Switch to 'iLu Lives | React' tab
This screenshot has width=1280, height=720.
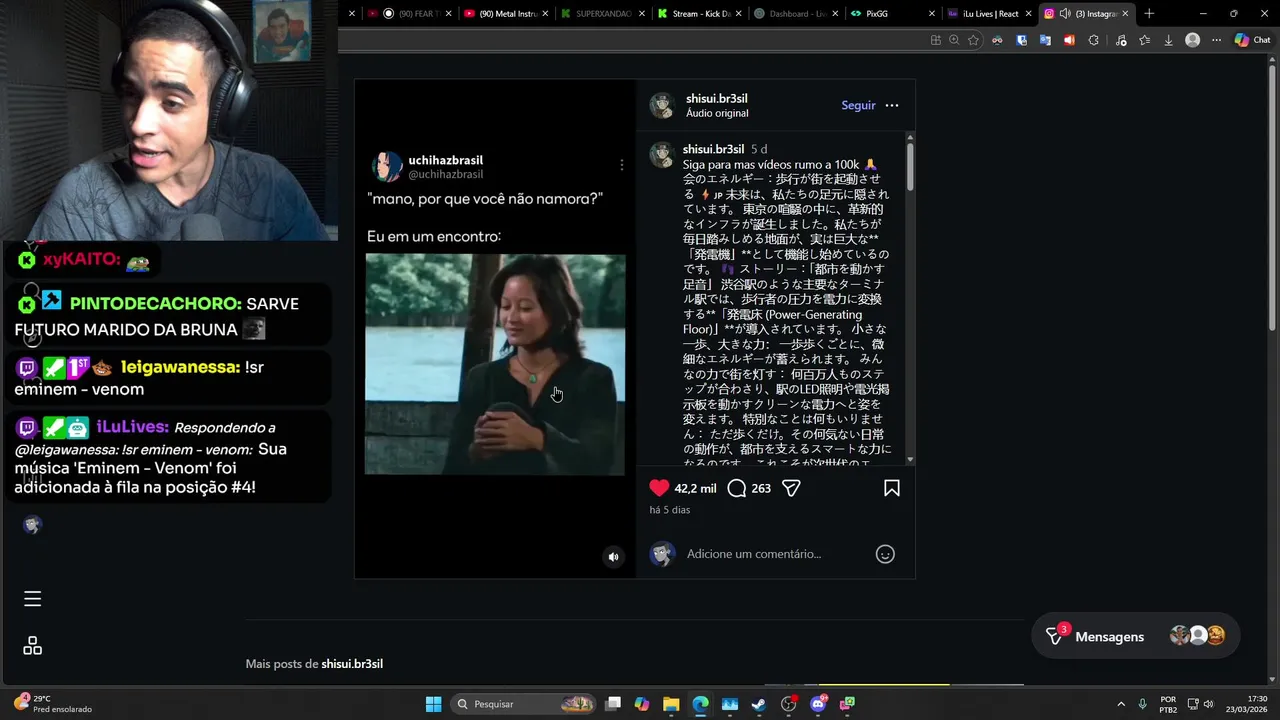coord(990,13)
